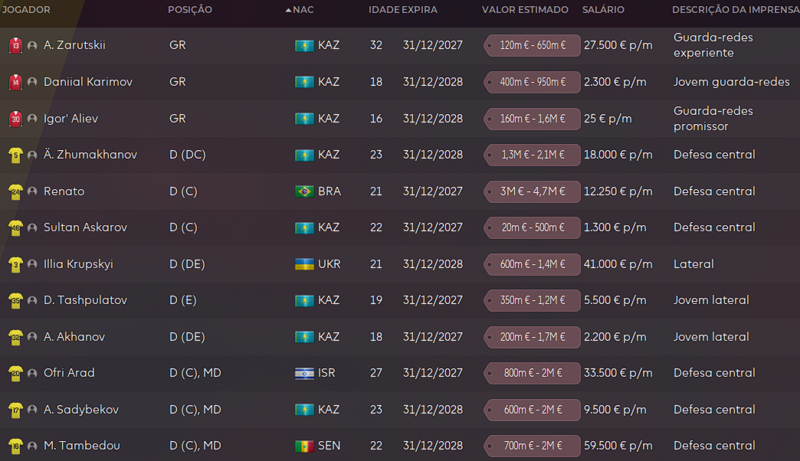Click the 3M € - 4,7M € value badge
The height and width of the screenshot is (461, 800).
pos(532,192)
